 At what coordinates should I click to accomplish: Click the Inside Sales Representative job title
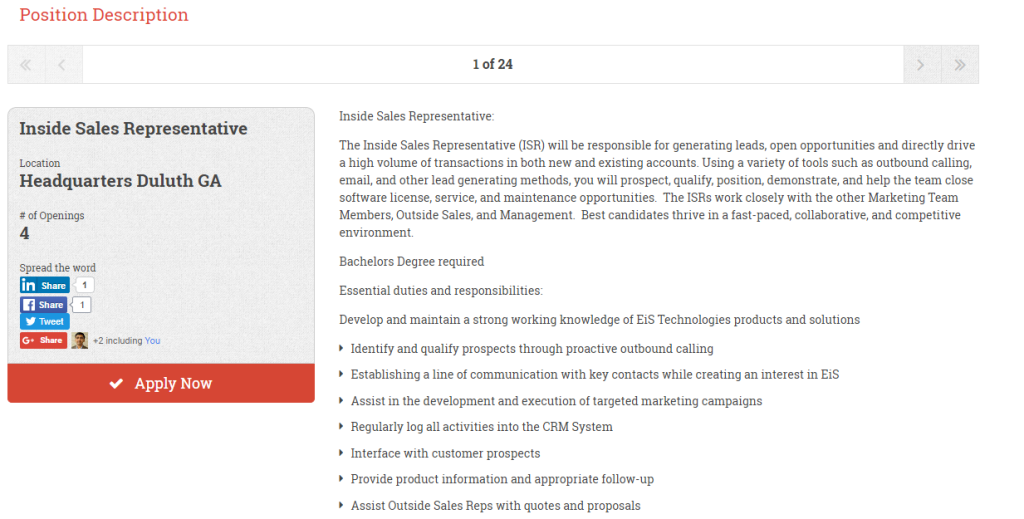(x=133, y=129)
